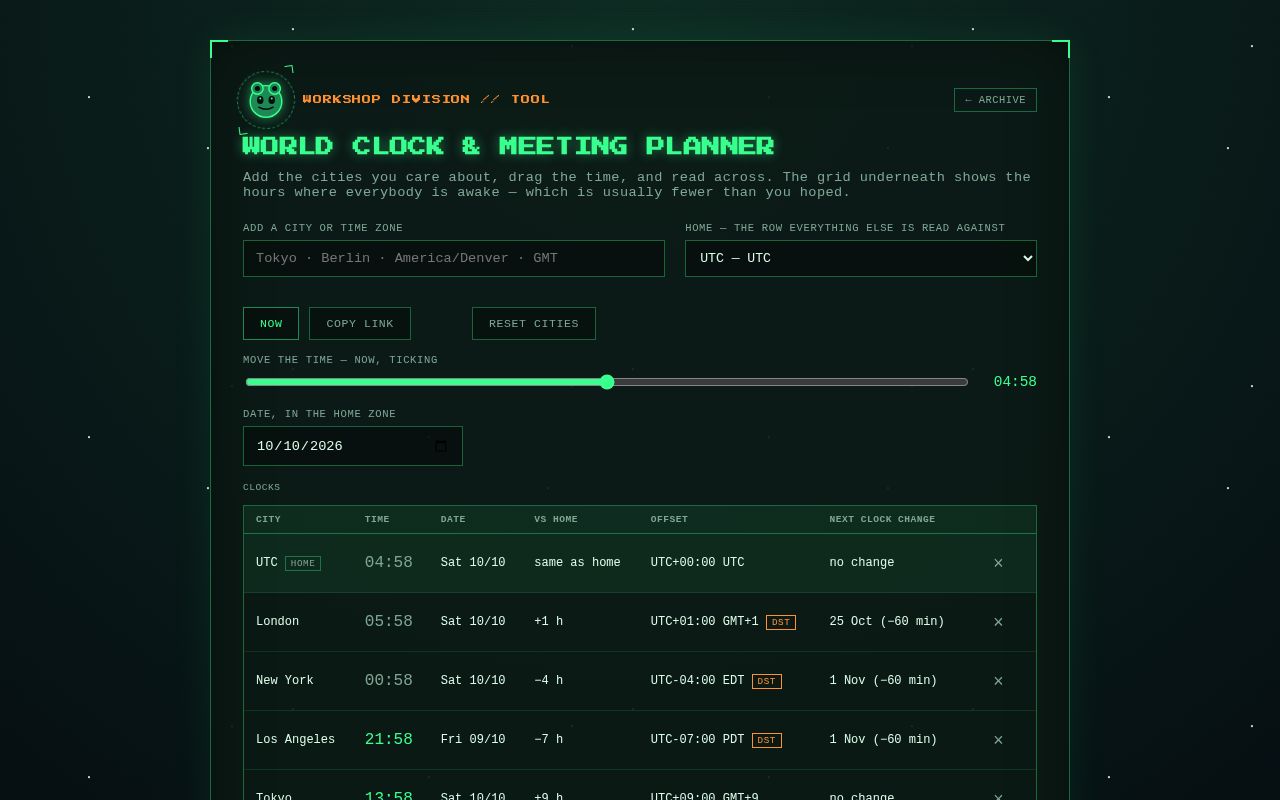Image resolution: width=1280 pixels, height=800 pixels.
Task: Click the 'UTC-04:00 EDT' offset
Action: coord(698,681)
